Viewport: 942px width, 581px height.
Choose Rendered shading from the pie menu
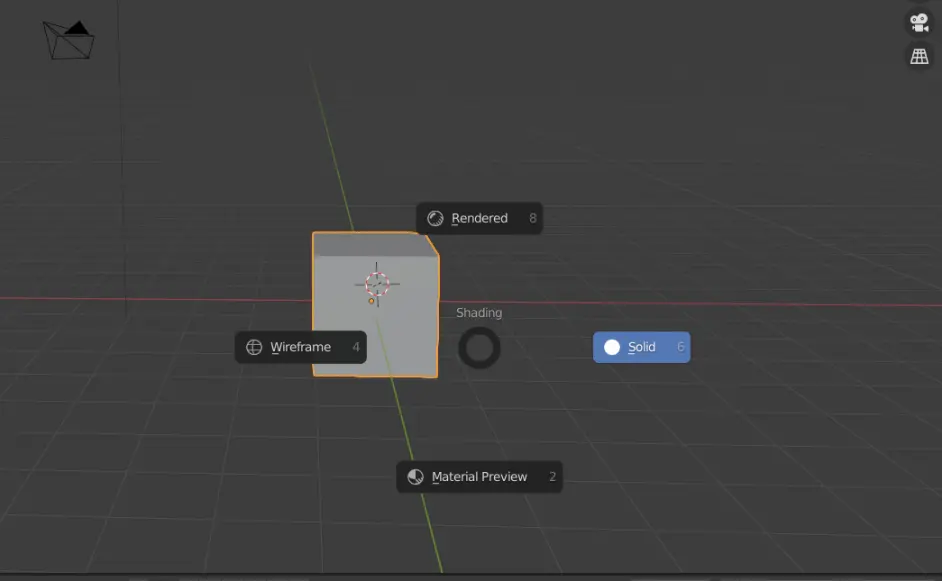coord(479,218)
